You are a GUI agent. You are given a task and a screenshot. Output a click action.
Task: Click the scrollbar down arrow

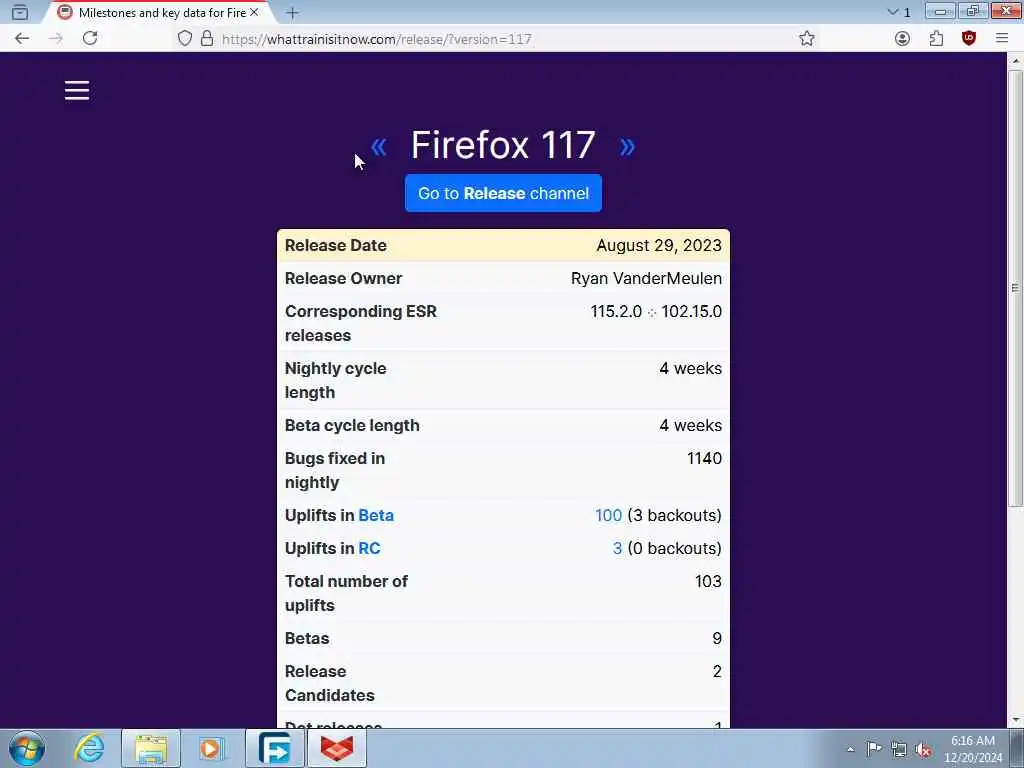pos(1015,720)
